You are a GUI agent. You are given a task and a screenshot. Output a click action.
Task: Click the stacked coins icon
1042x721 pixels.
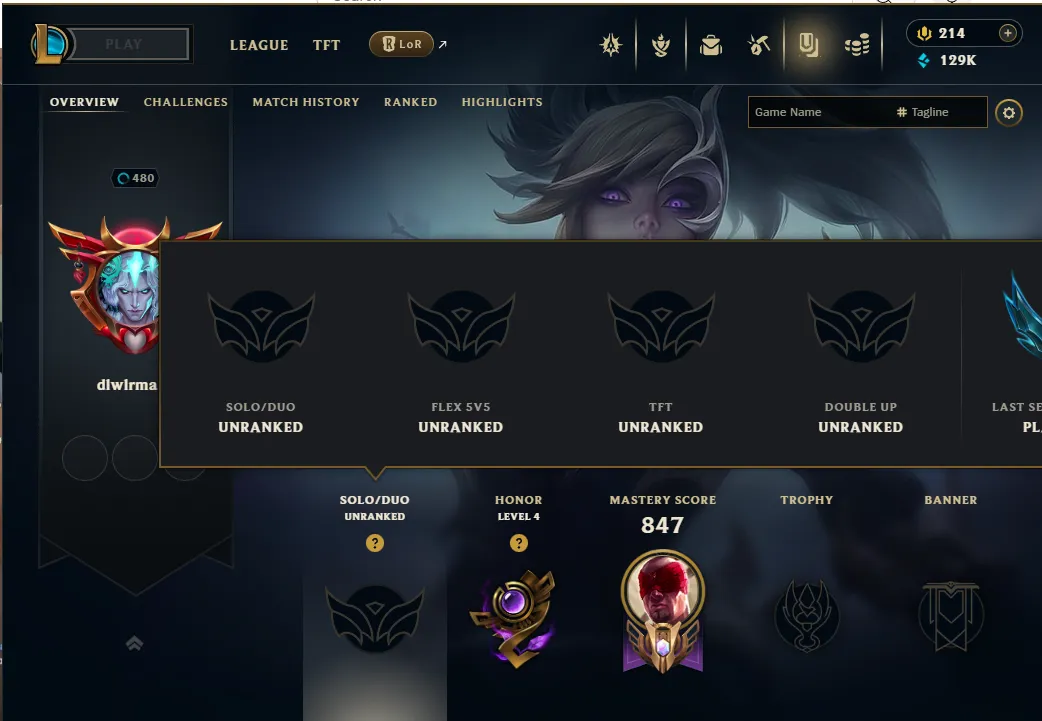point(857,45)
